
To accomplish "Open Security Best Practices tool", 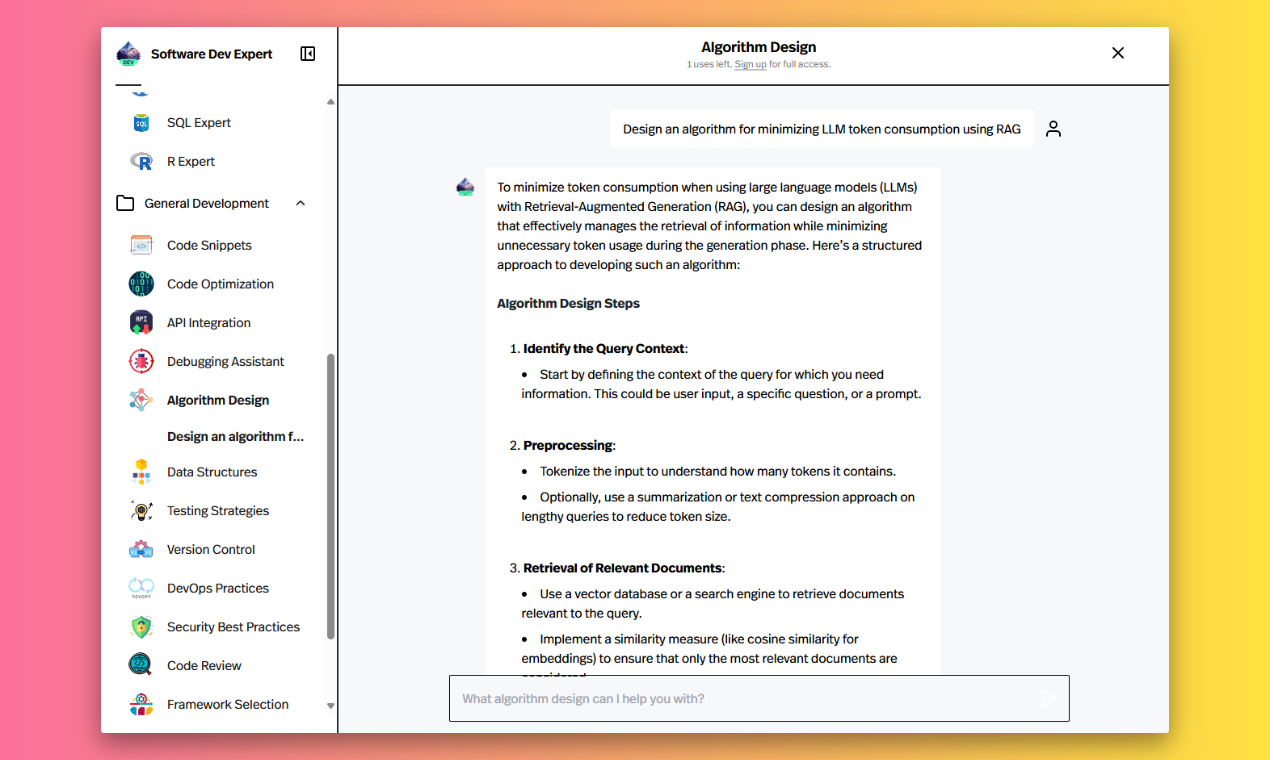I will 233,627.
